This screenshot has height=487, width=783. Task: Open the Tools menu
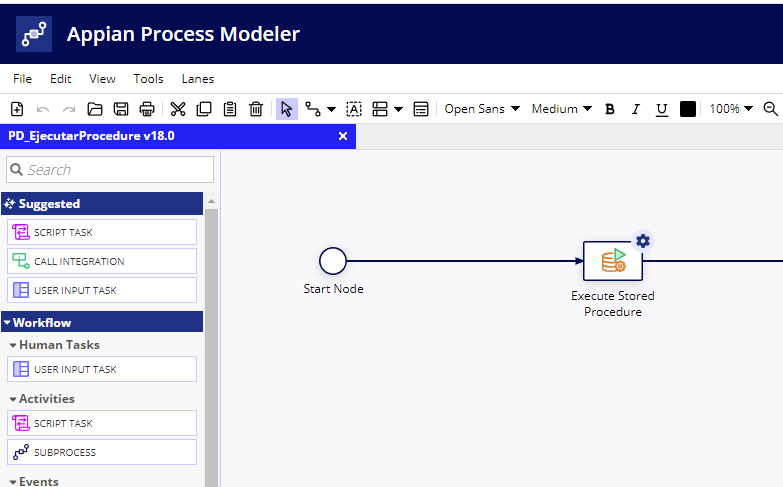pos(148,79)
